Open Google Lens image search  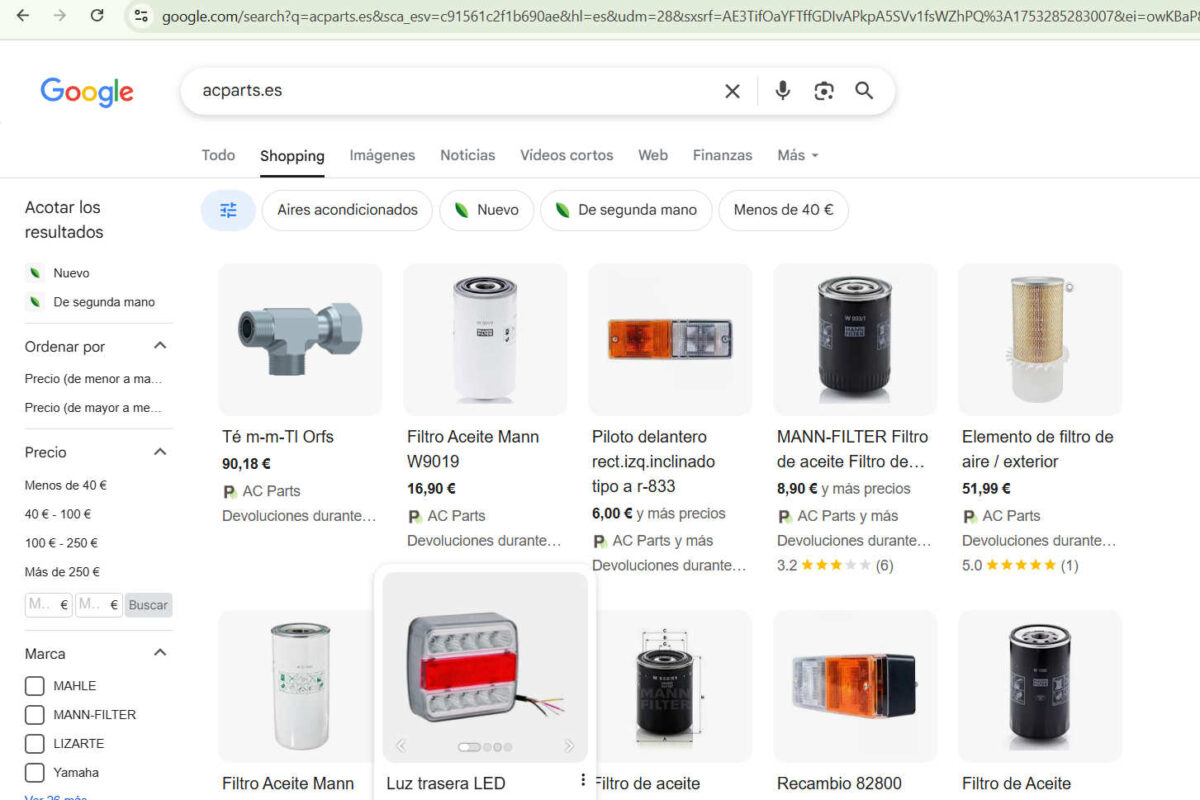(823, 91)
